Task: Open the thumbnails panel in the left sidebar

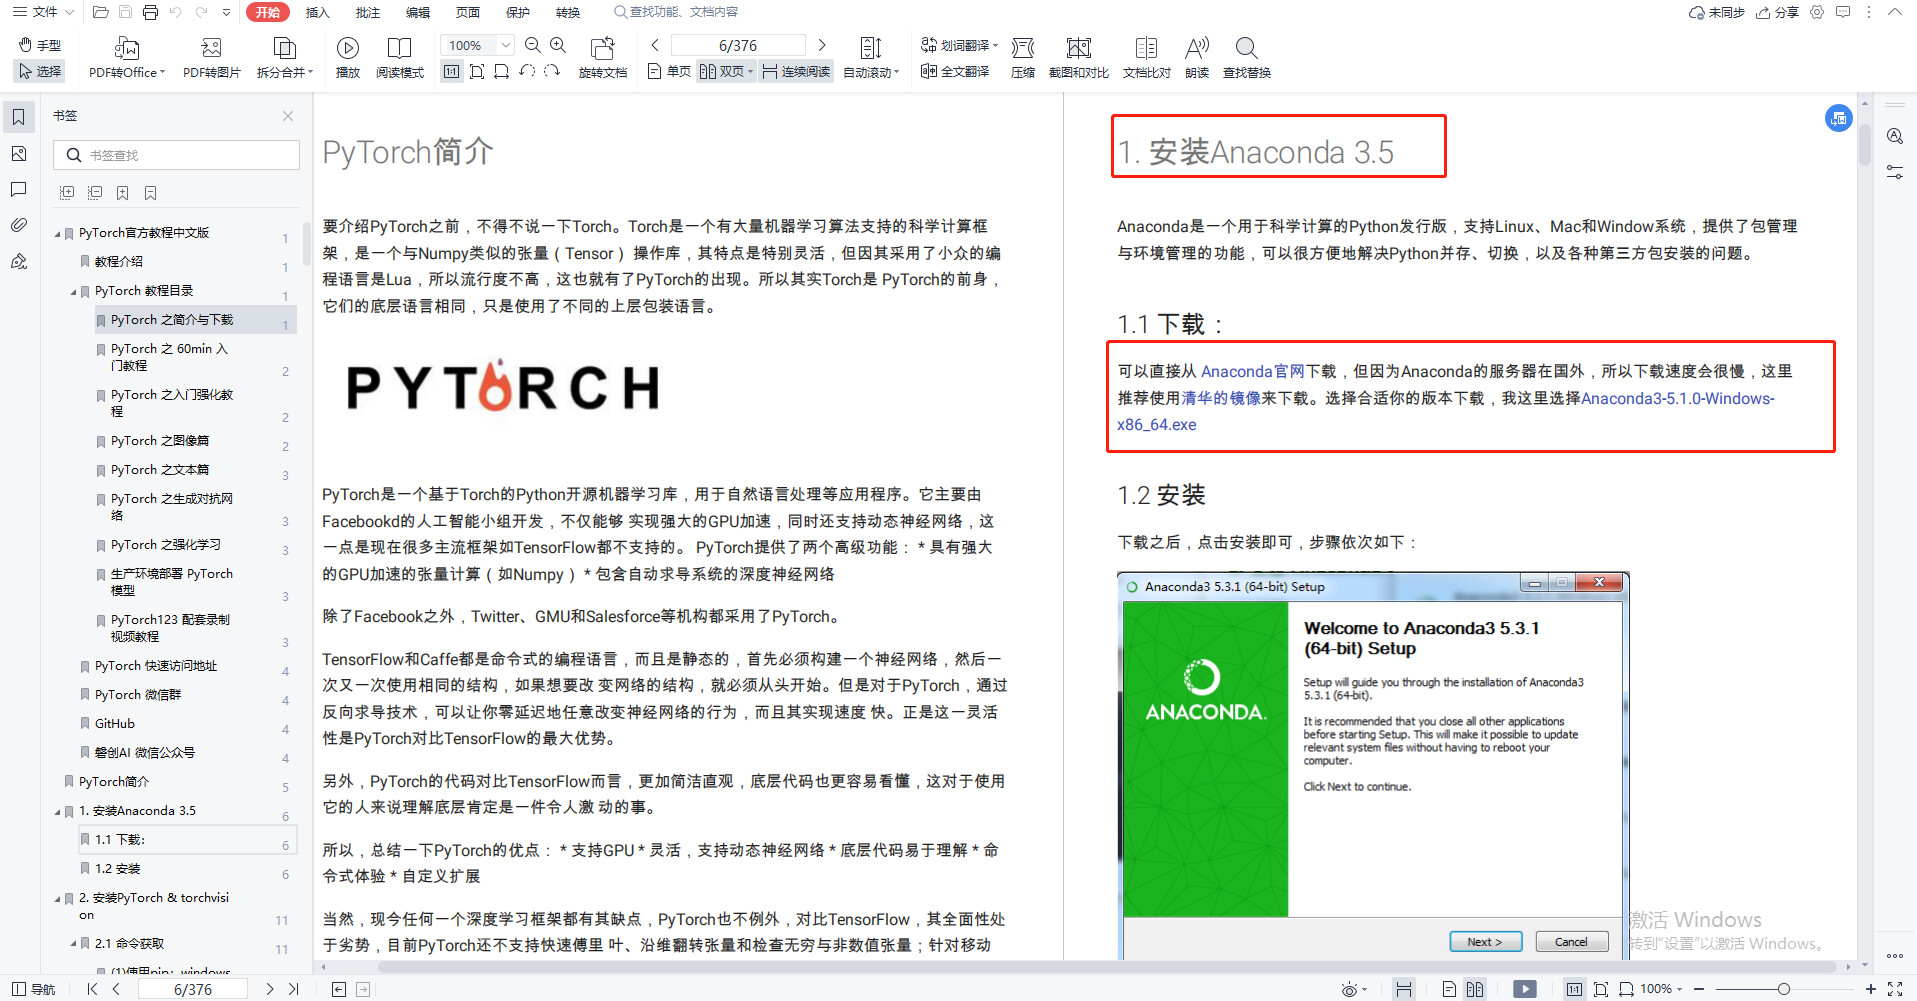Action: pos(19,153)
